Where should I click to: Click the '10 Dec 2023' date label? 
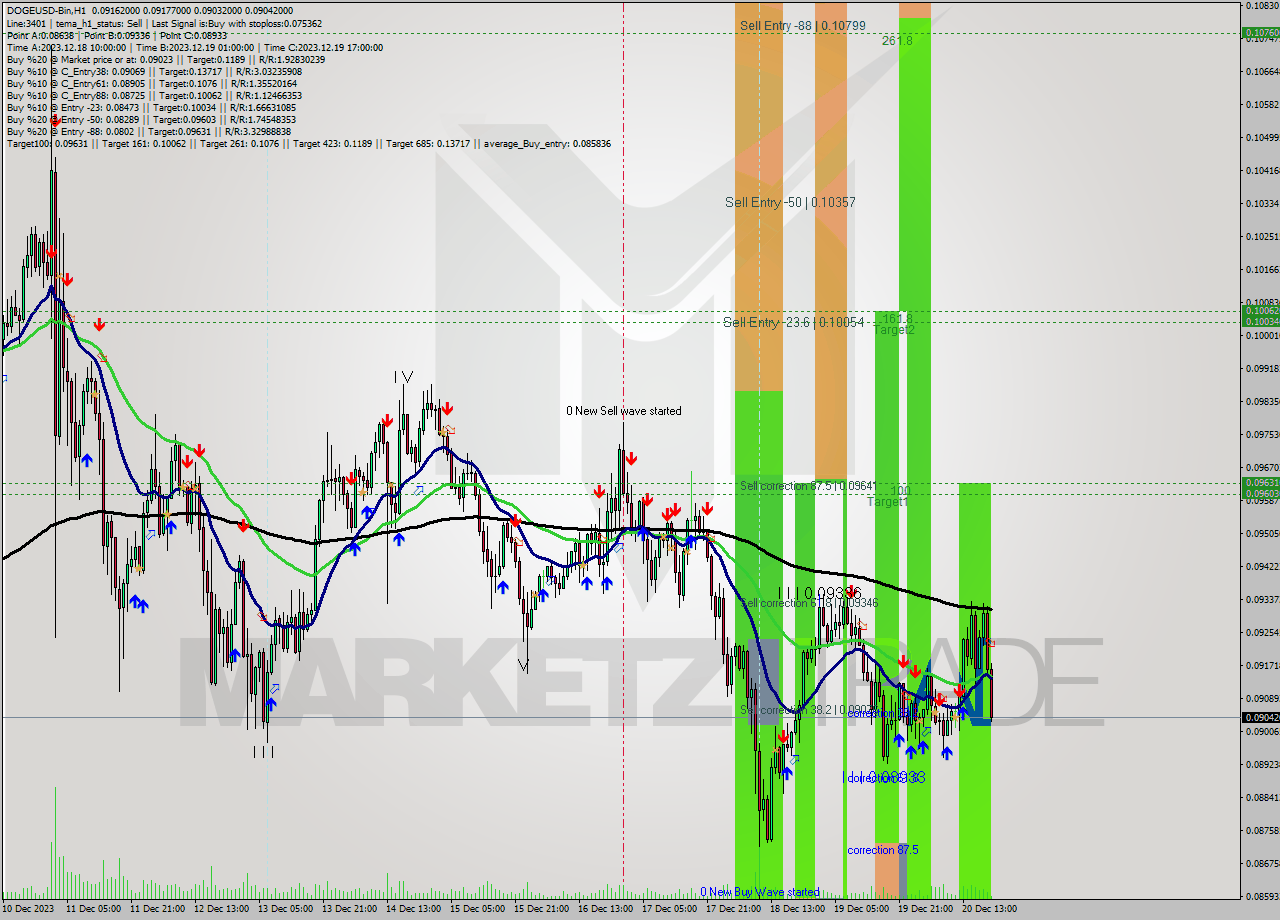point(29,910)
